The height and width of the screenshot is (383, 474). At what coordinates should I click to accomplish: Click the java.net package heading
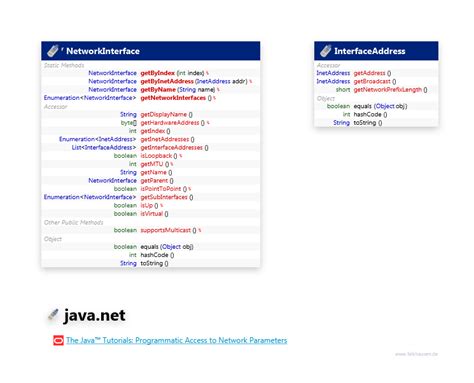pos(94,315)
